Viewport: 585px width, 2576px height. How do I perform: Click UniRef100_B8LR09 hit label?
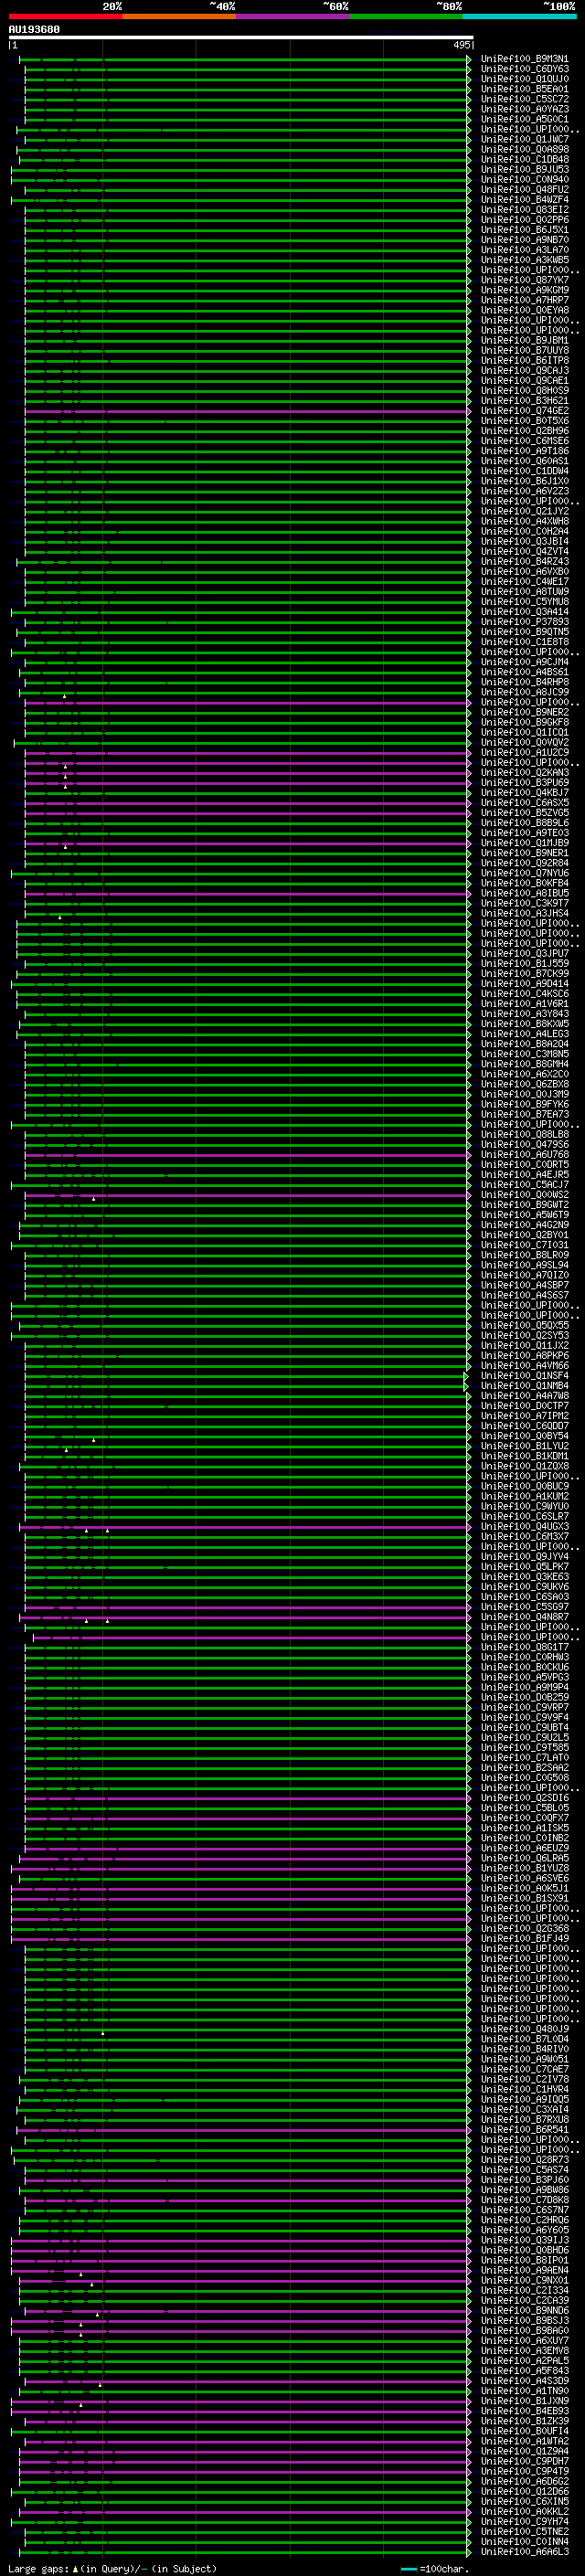[x=524, y=1255]
